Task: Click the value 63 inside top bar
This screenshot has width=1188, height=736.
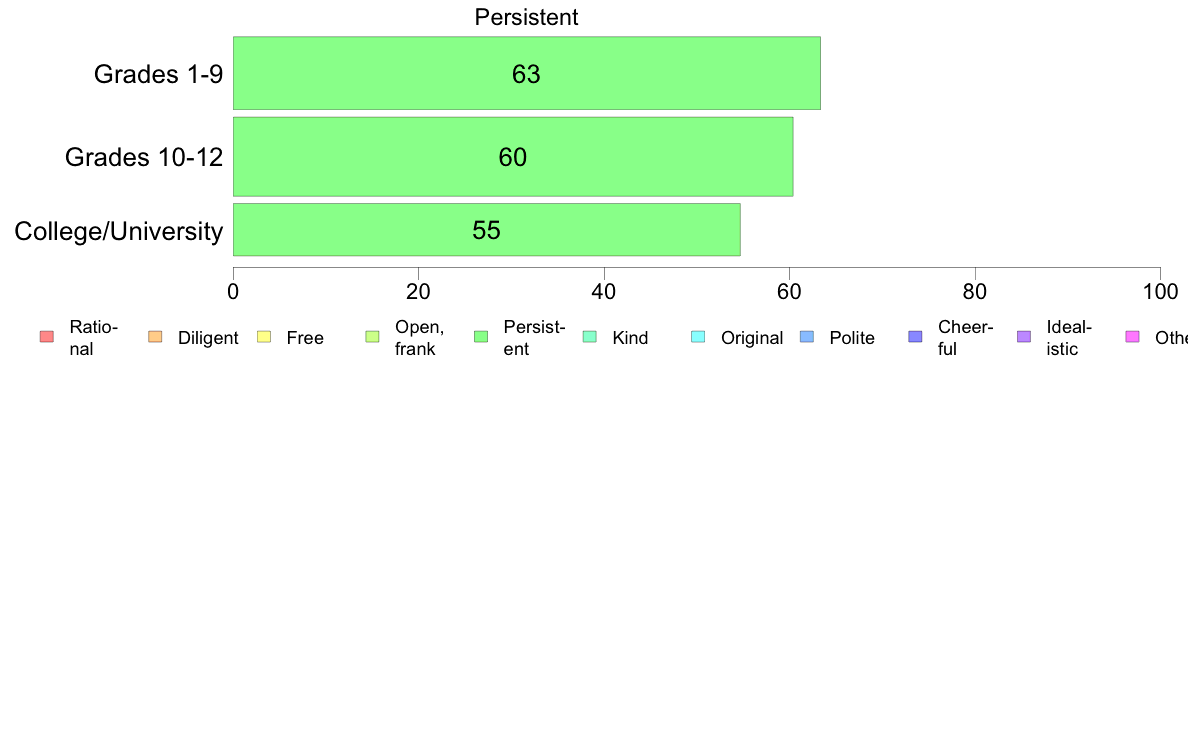Action: pyautogui.click(x=526, y=74)
